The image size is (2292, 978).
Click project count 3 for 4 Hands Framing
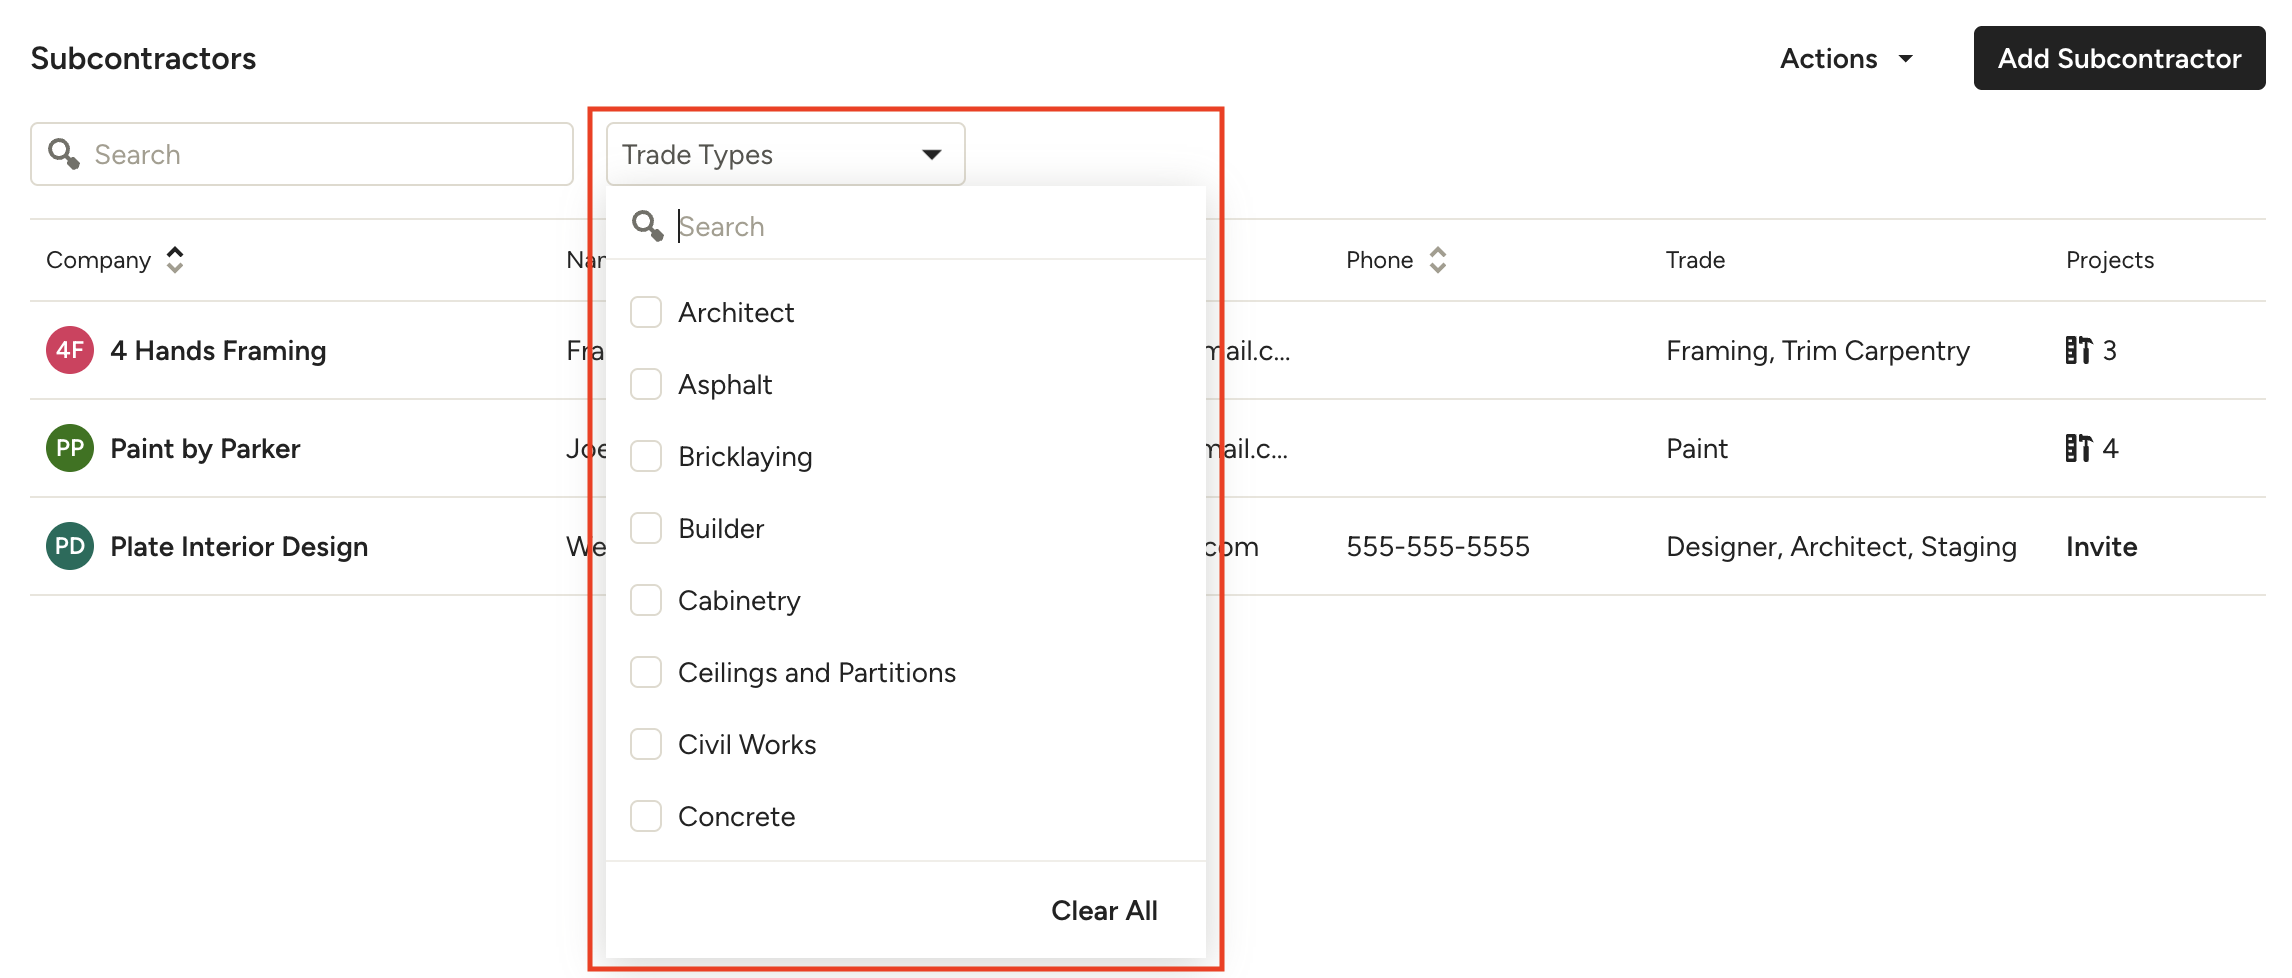pyautogui.click(x=2109, y=350)
